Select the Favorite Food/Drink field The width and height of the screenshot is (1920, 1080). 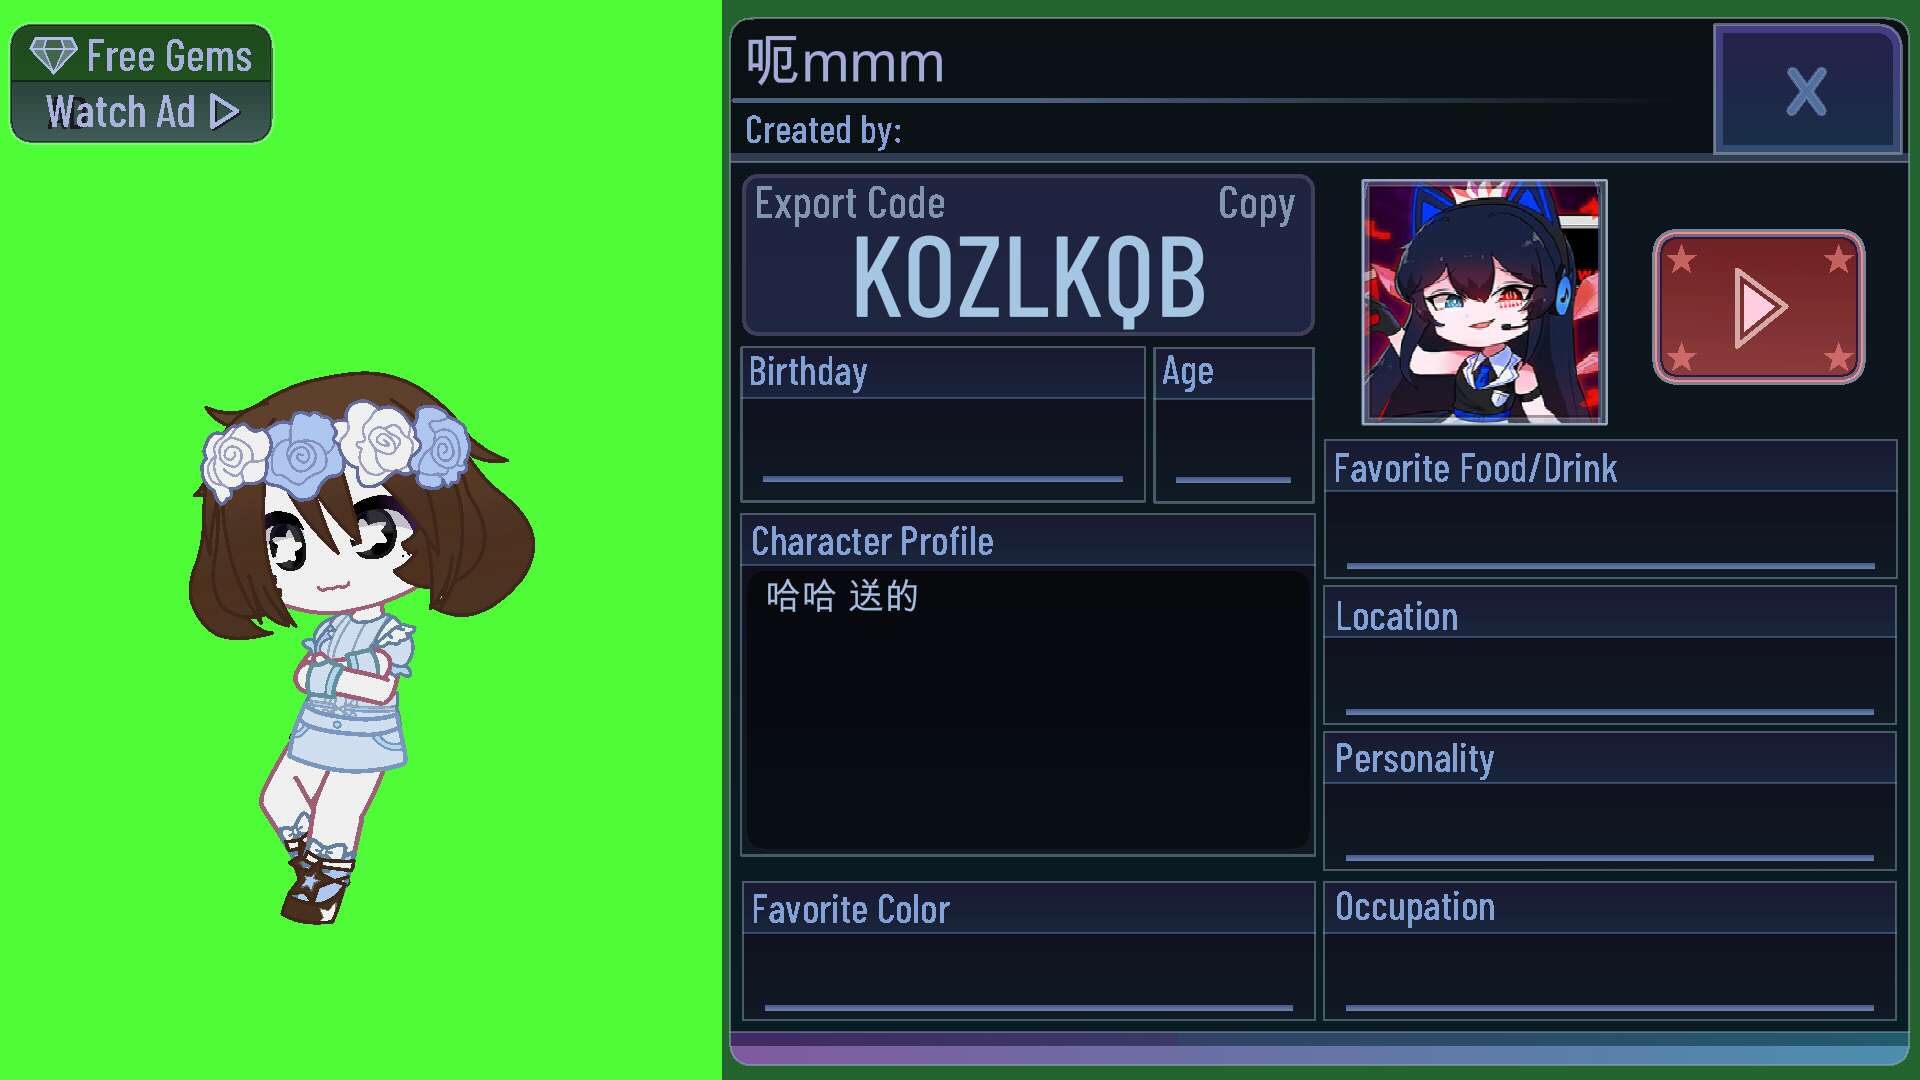pyautogui.click(x=1610, y=533)
